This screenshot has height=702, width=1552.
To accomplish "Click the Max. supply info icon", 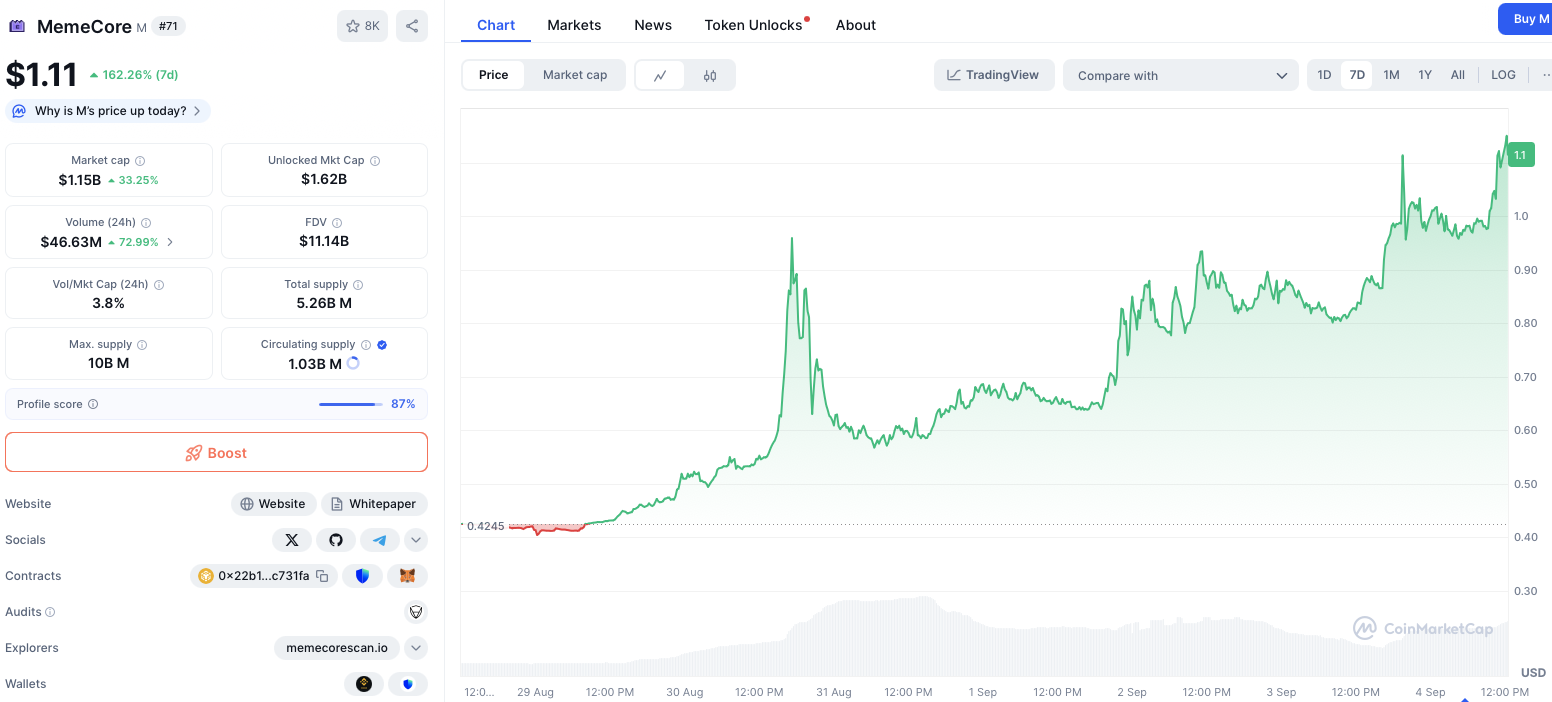I will pos(142,345).
